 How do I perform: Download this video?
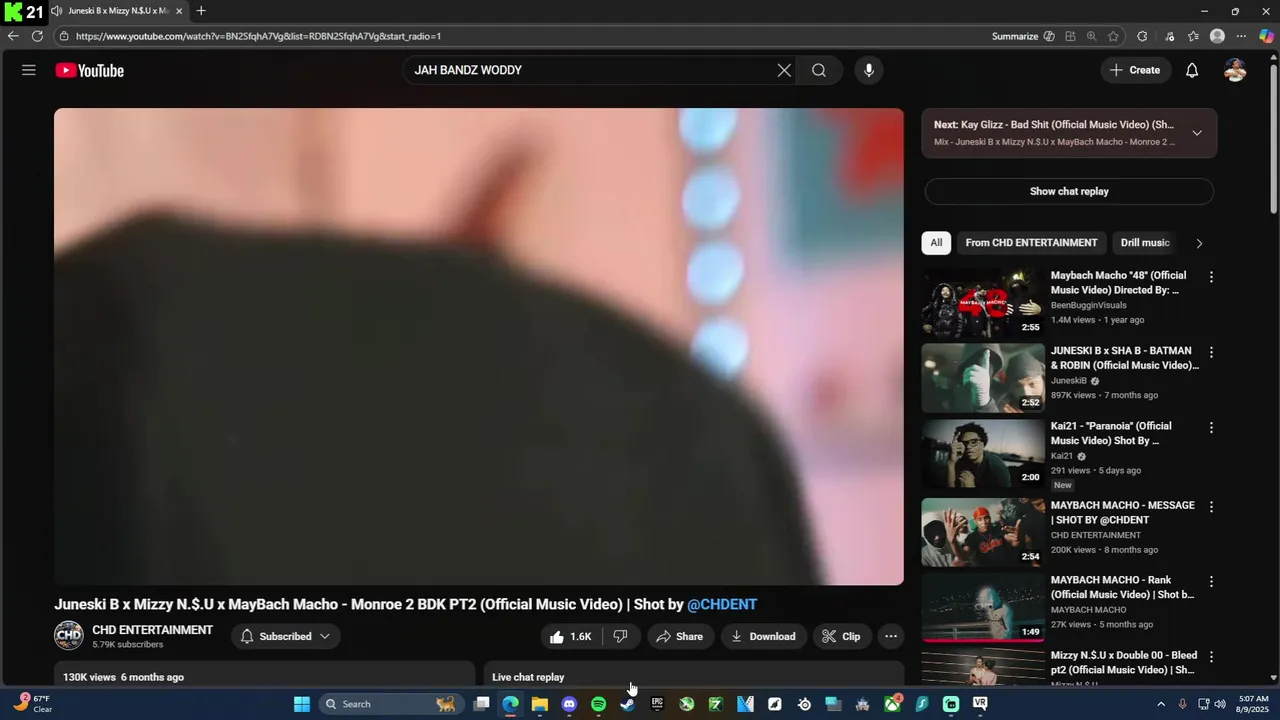tap(763, 636)
